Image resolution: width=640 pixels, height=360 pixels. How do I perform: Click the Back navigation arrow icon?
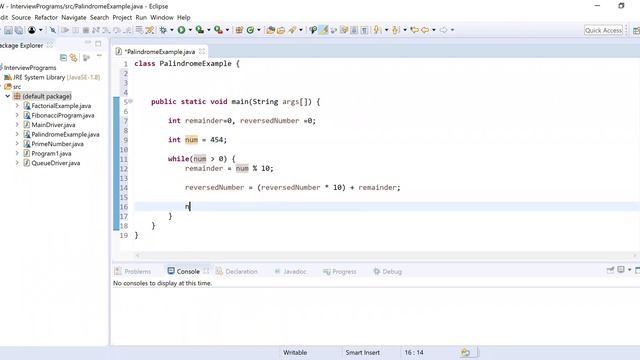coord(425,30)
